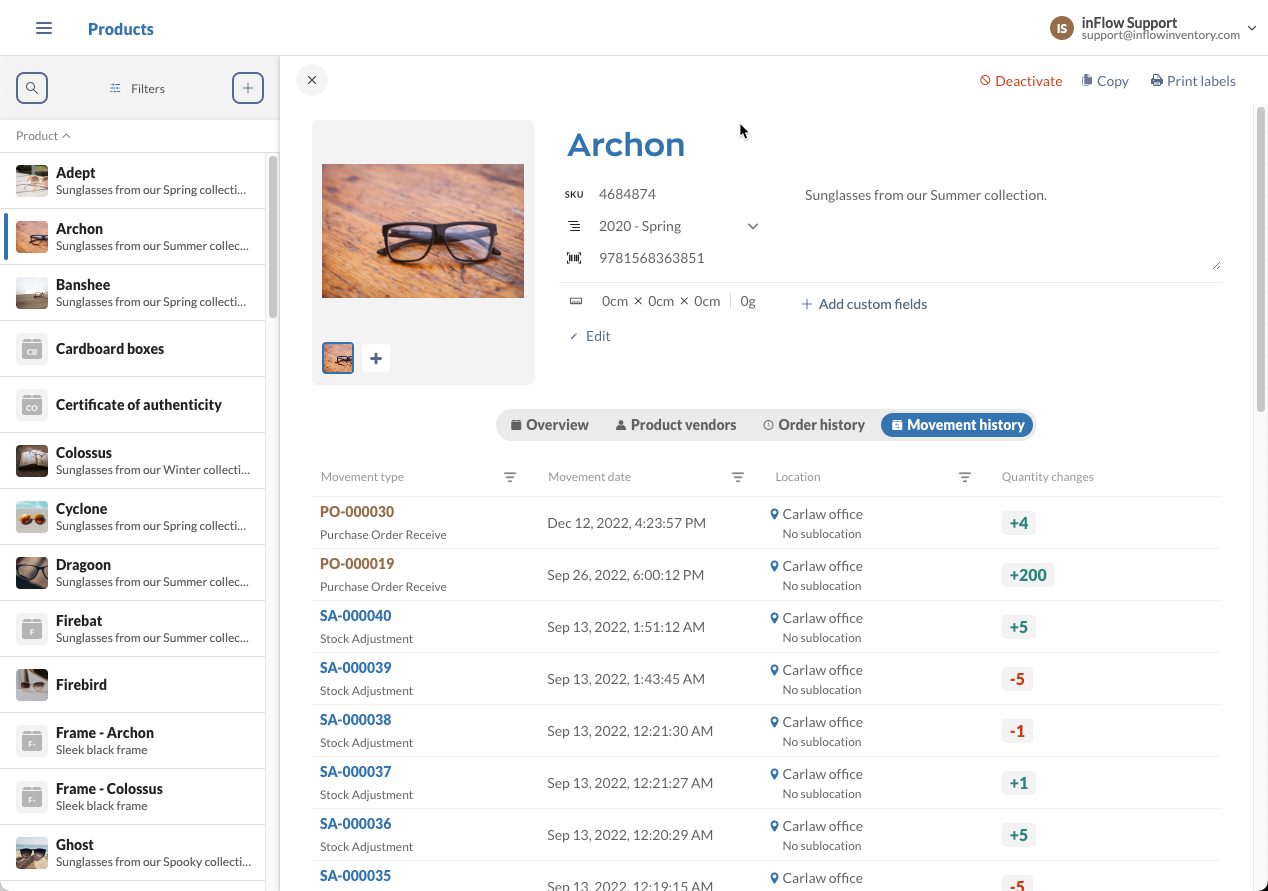Close the Archon product detail view
This screenshot has width=1268, height=891.
(x=311, y=79)
